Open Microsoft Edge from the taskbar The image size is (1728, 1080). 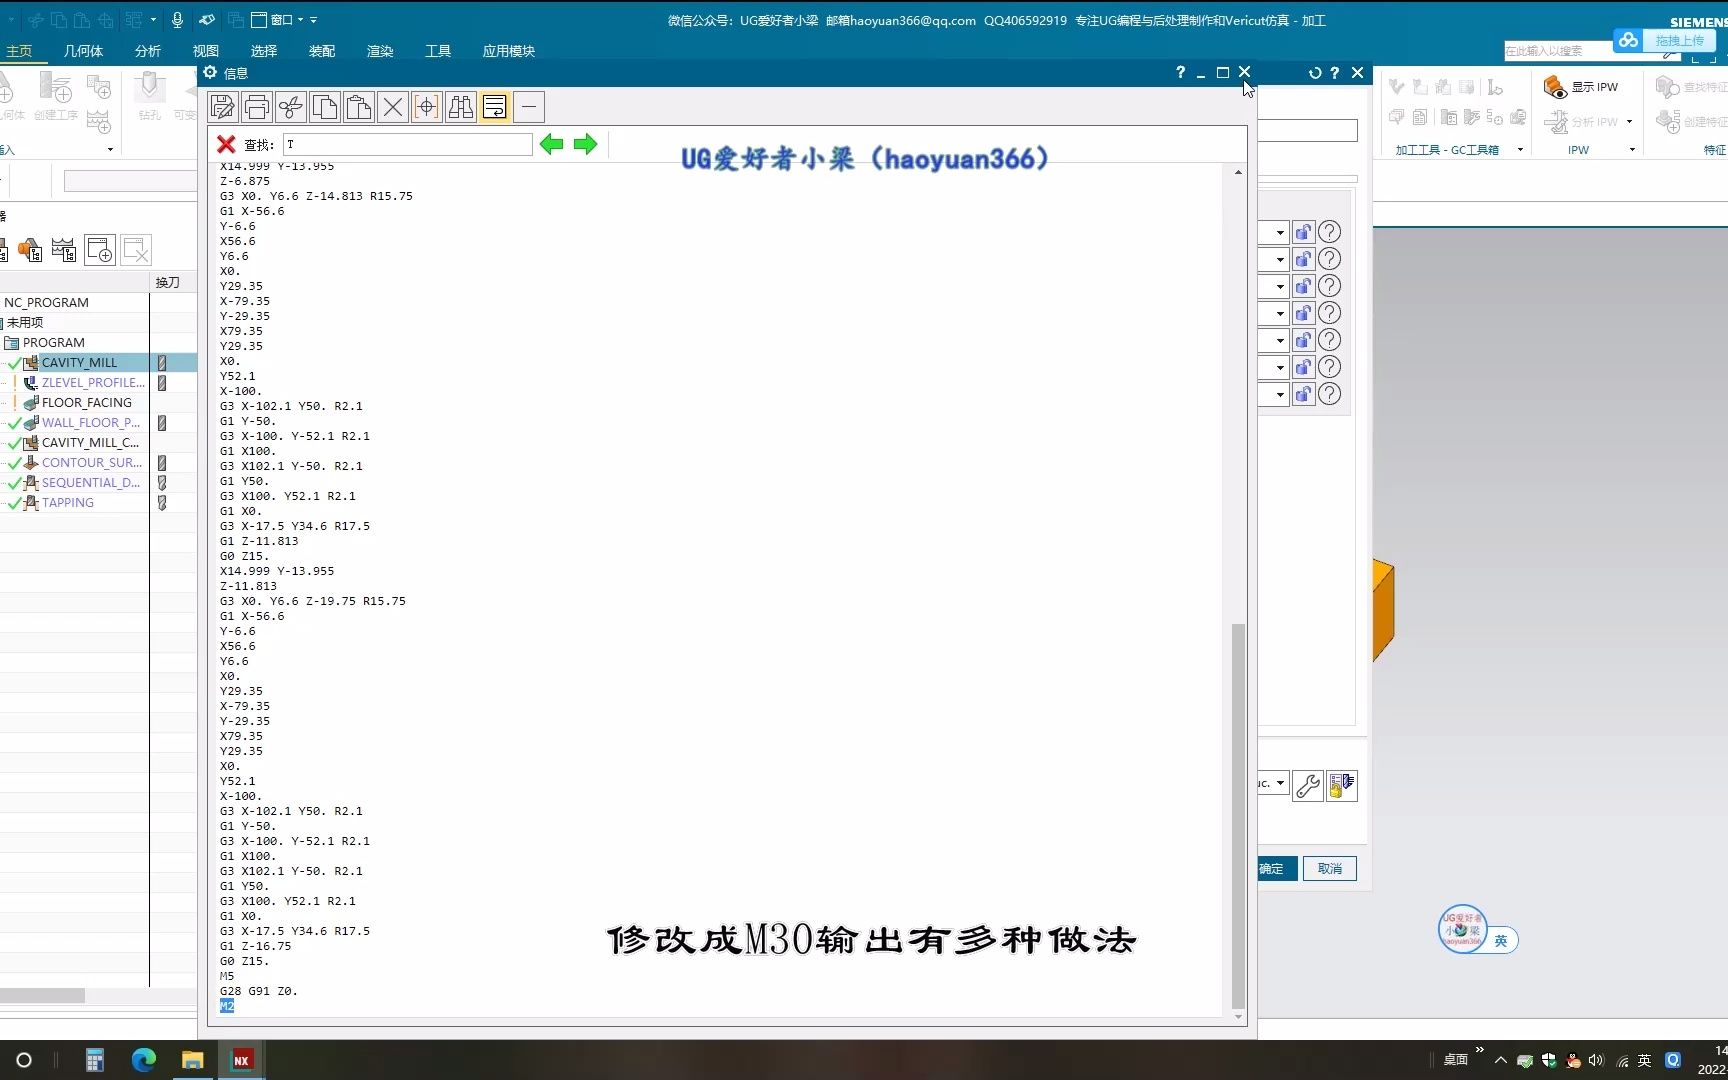pos(144,1060)
